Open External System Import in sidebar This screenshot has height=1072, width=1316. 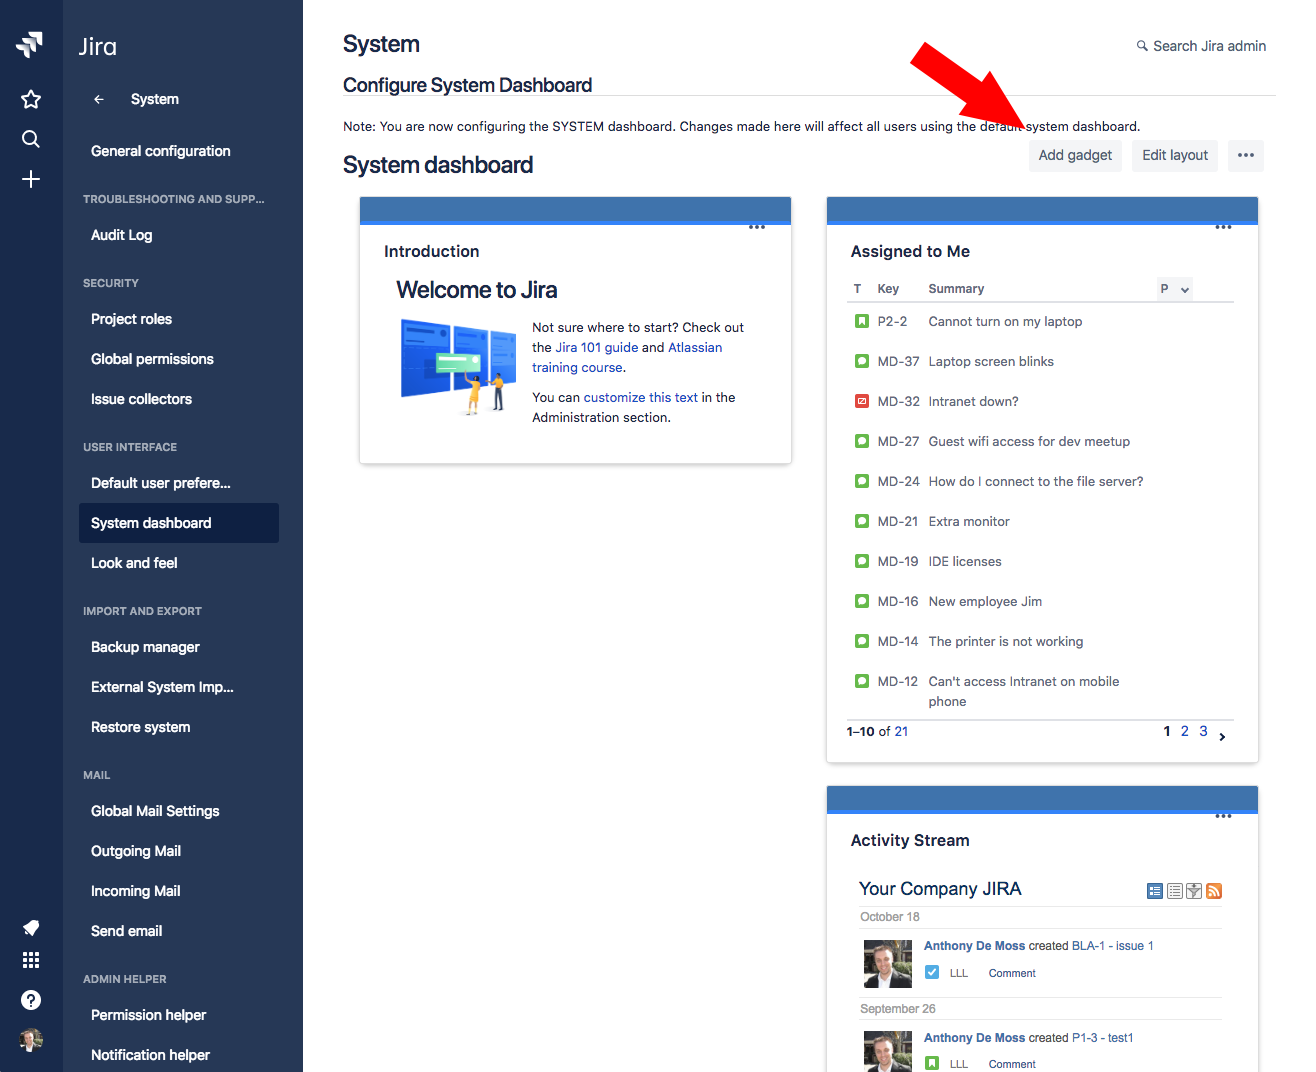pyautogui.click(x=162, y=687)
